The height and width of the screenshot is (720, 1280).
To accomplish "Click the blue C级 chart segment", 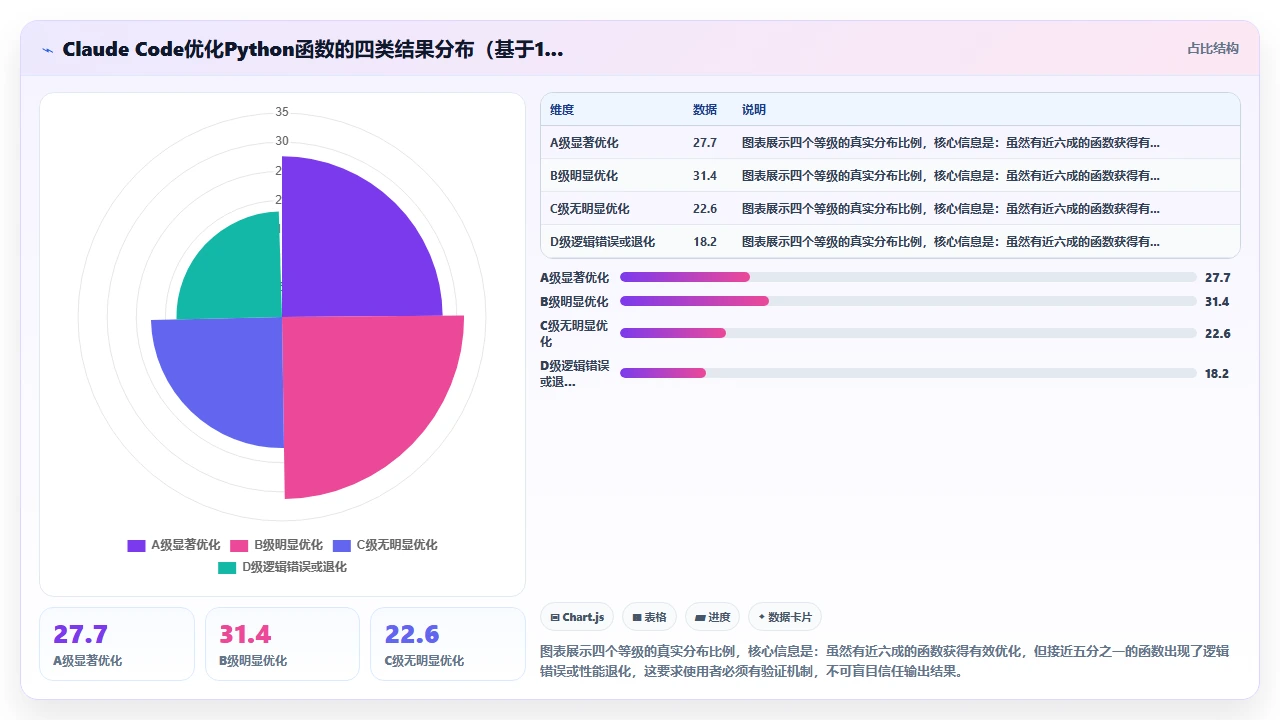I will (x=225, y=375).
